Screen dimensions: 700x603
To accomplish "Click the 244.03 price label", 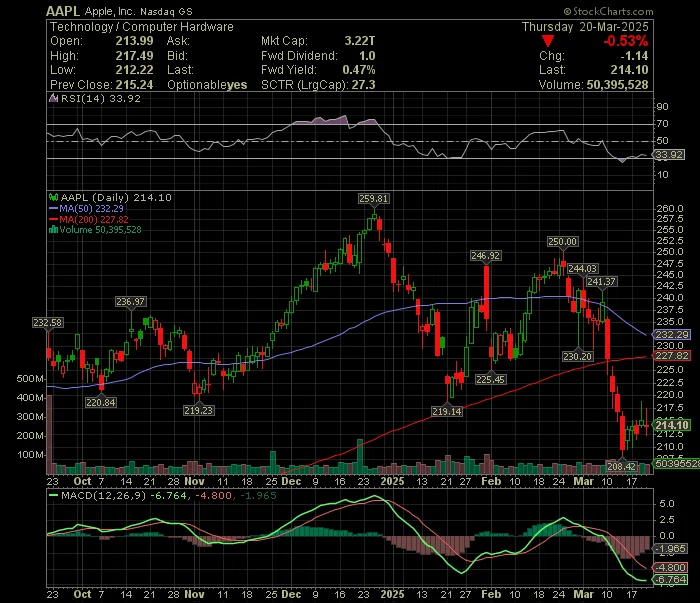I will point(582,268).
